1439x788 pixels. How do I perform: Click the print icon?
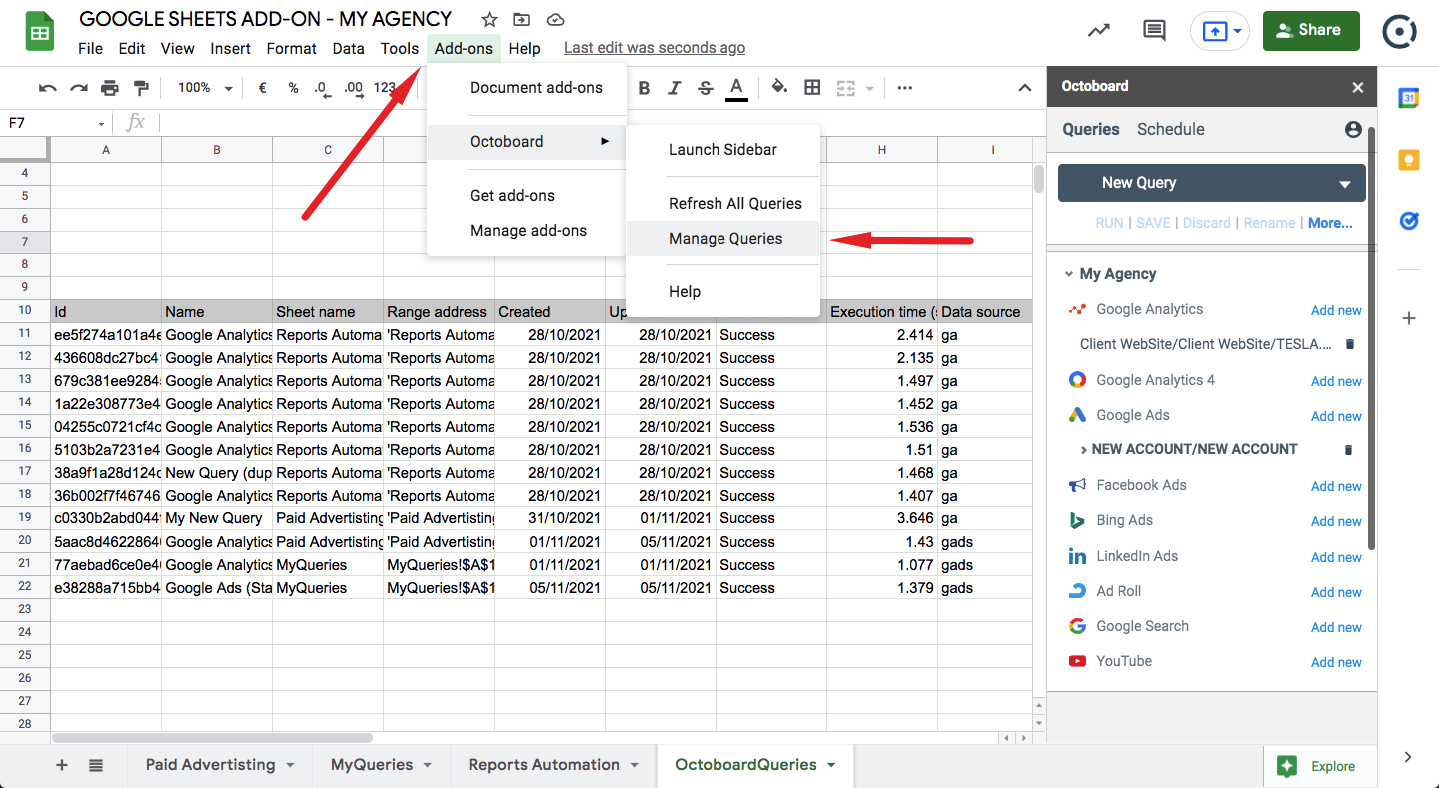click(x=110, y=88)
